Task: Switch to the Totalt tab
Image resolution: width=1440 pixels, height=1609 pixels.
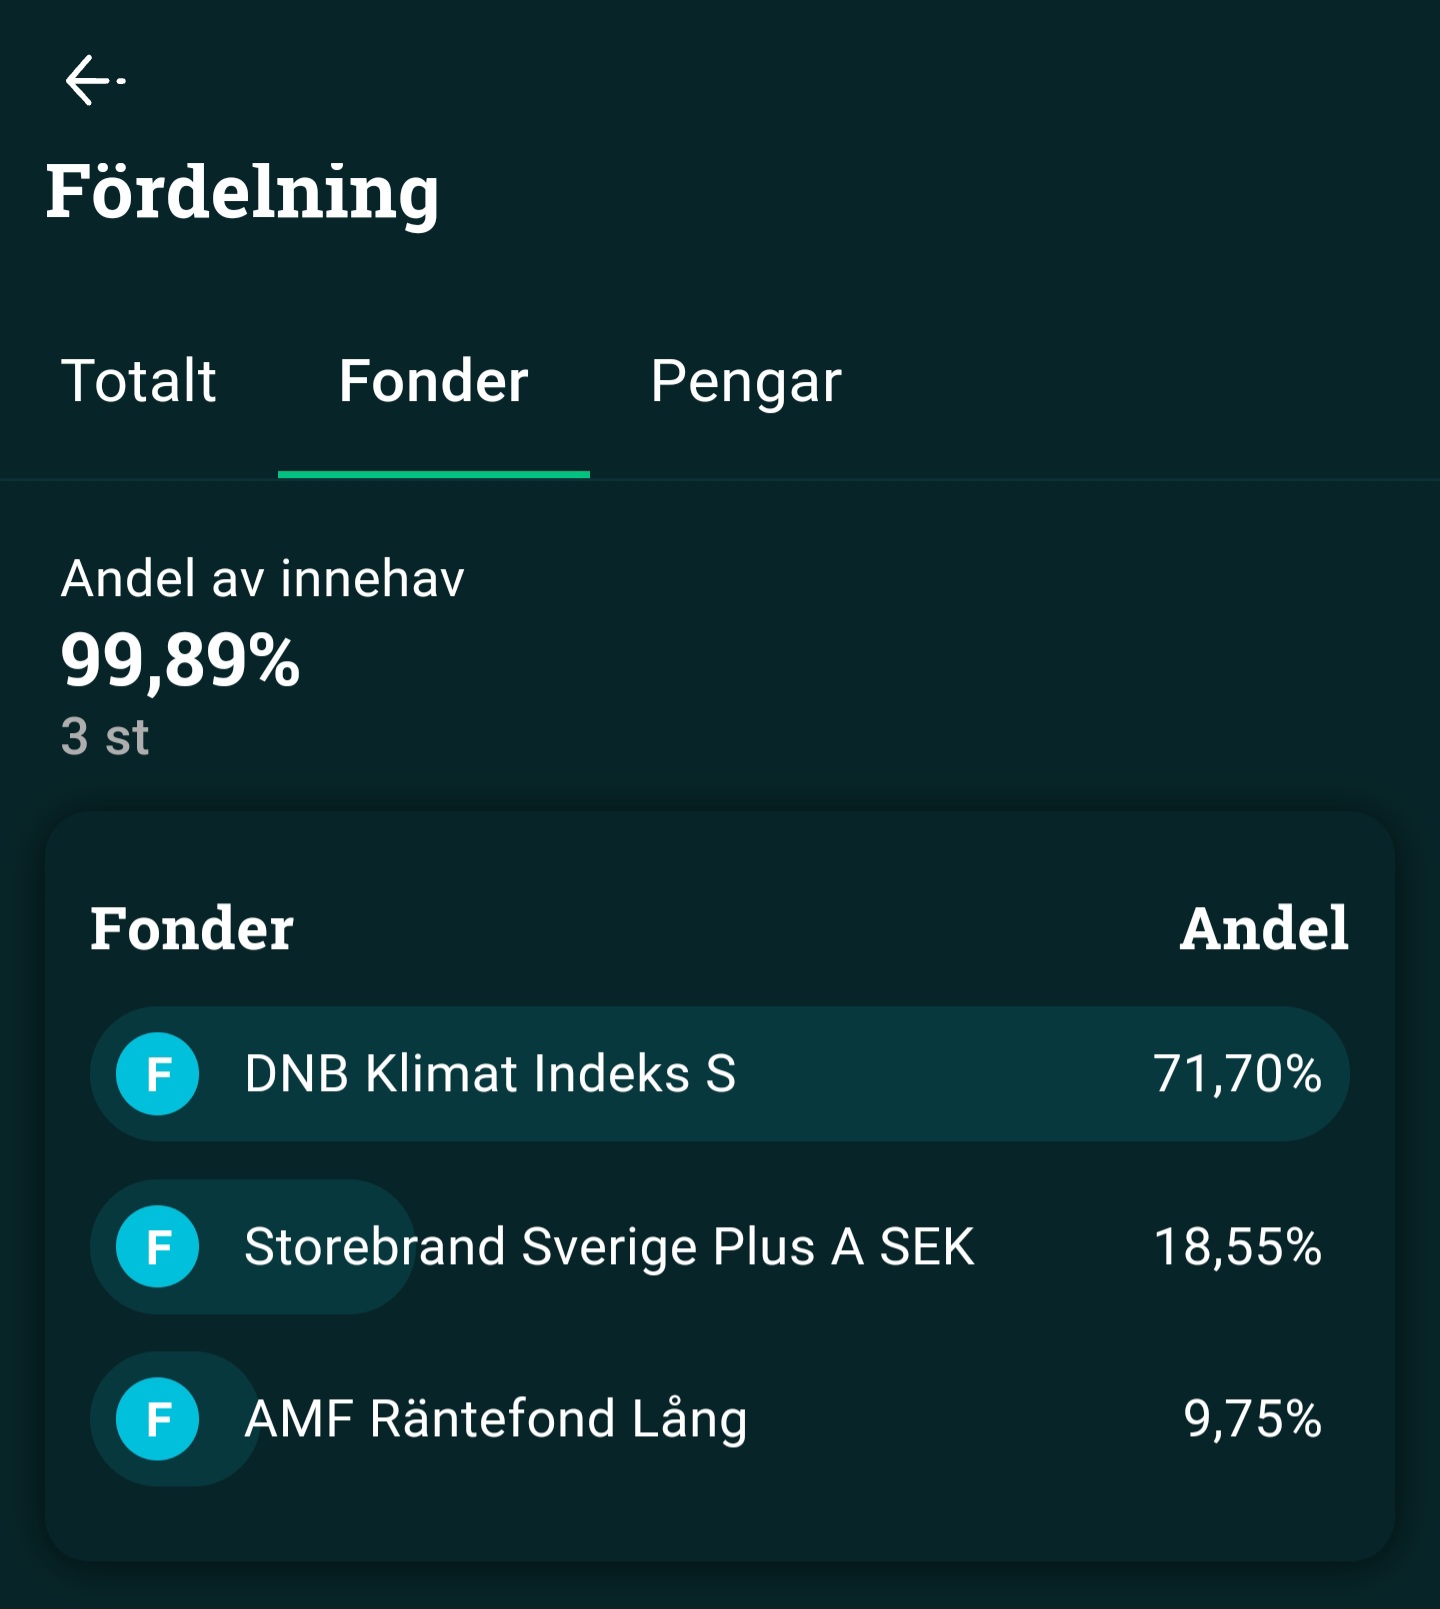Action: (139, 381)
